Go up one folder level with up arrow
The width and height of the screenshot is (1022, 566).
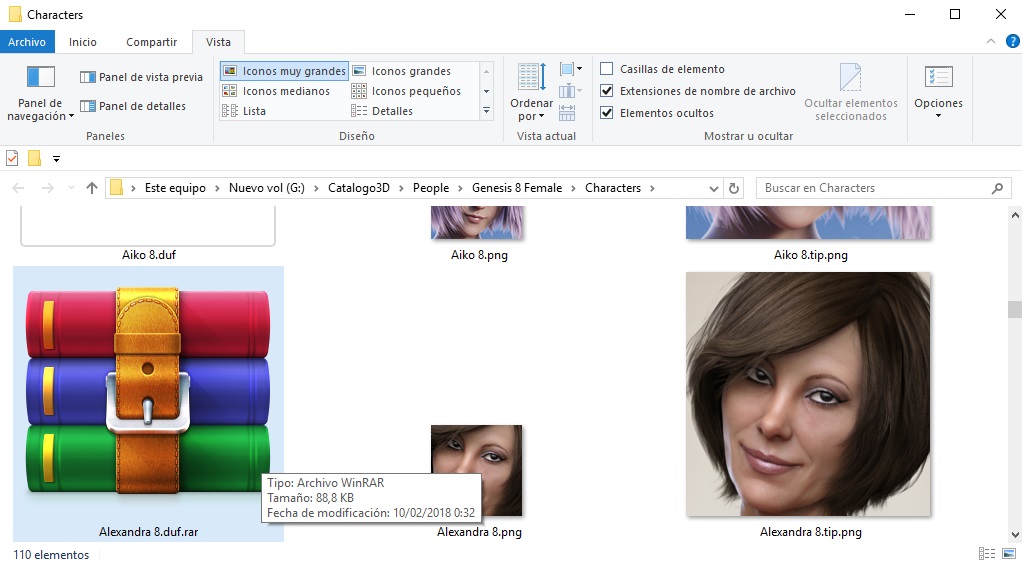point(92,188)
